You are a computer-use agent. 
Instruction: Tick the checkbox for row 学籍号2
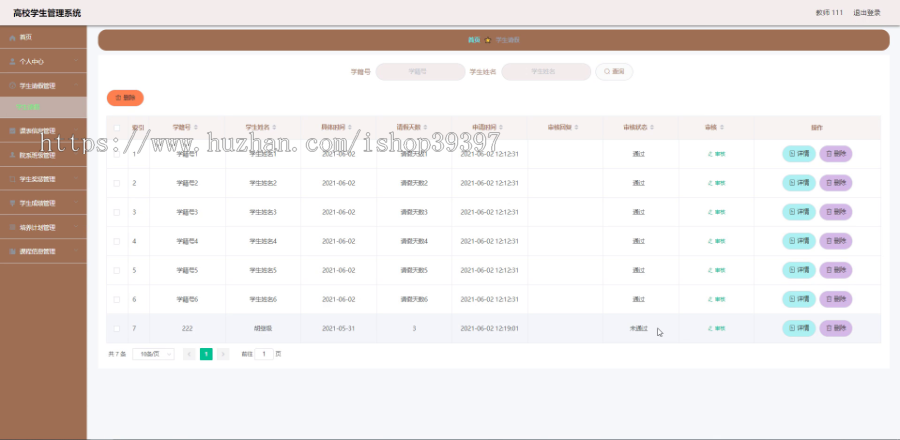click(x=117, y=183)
